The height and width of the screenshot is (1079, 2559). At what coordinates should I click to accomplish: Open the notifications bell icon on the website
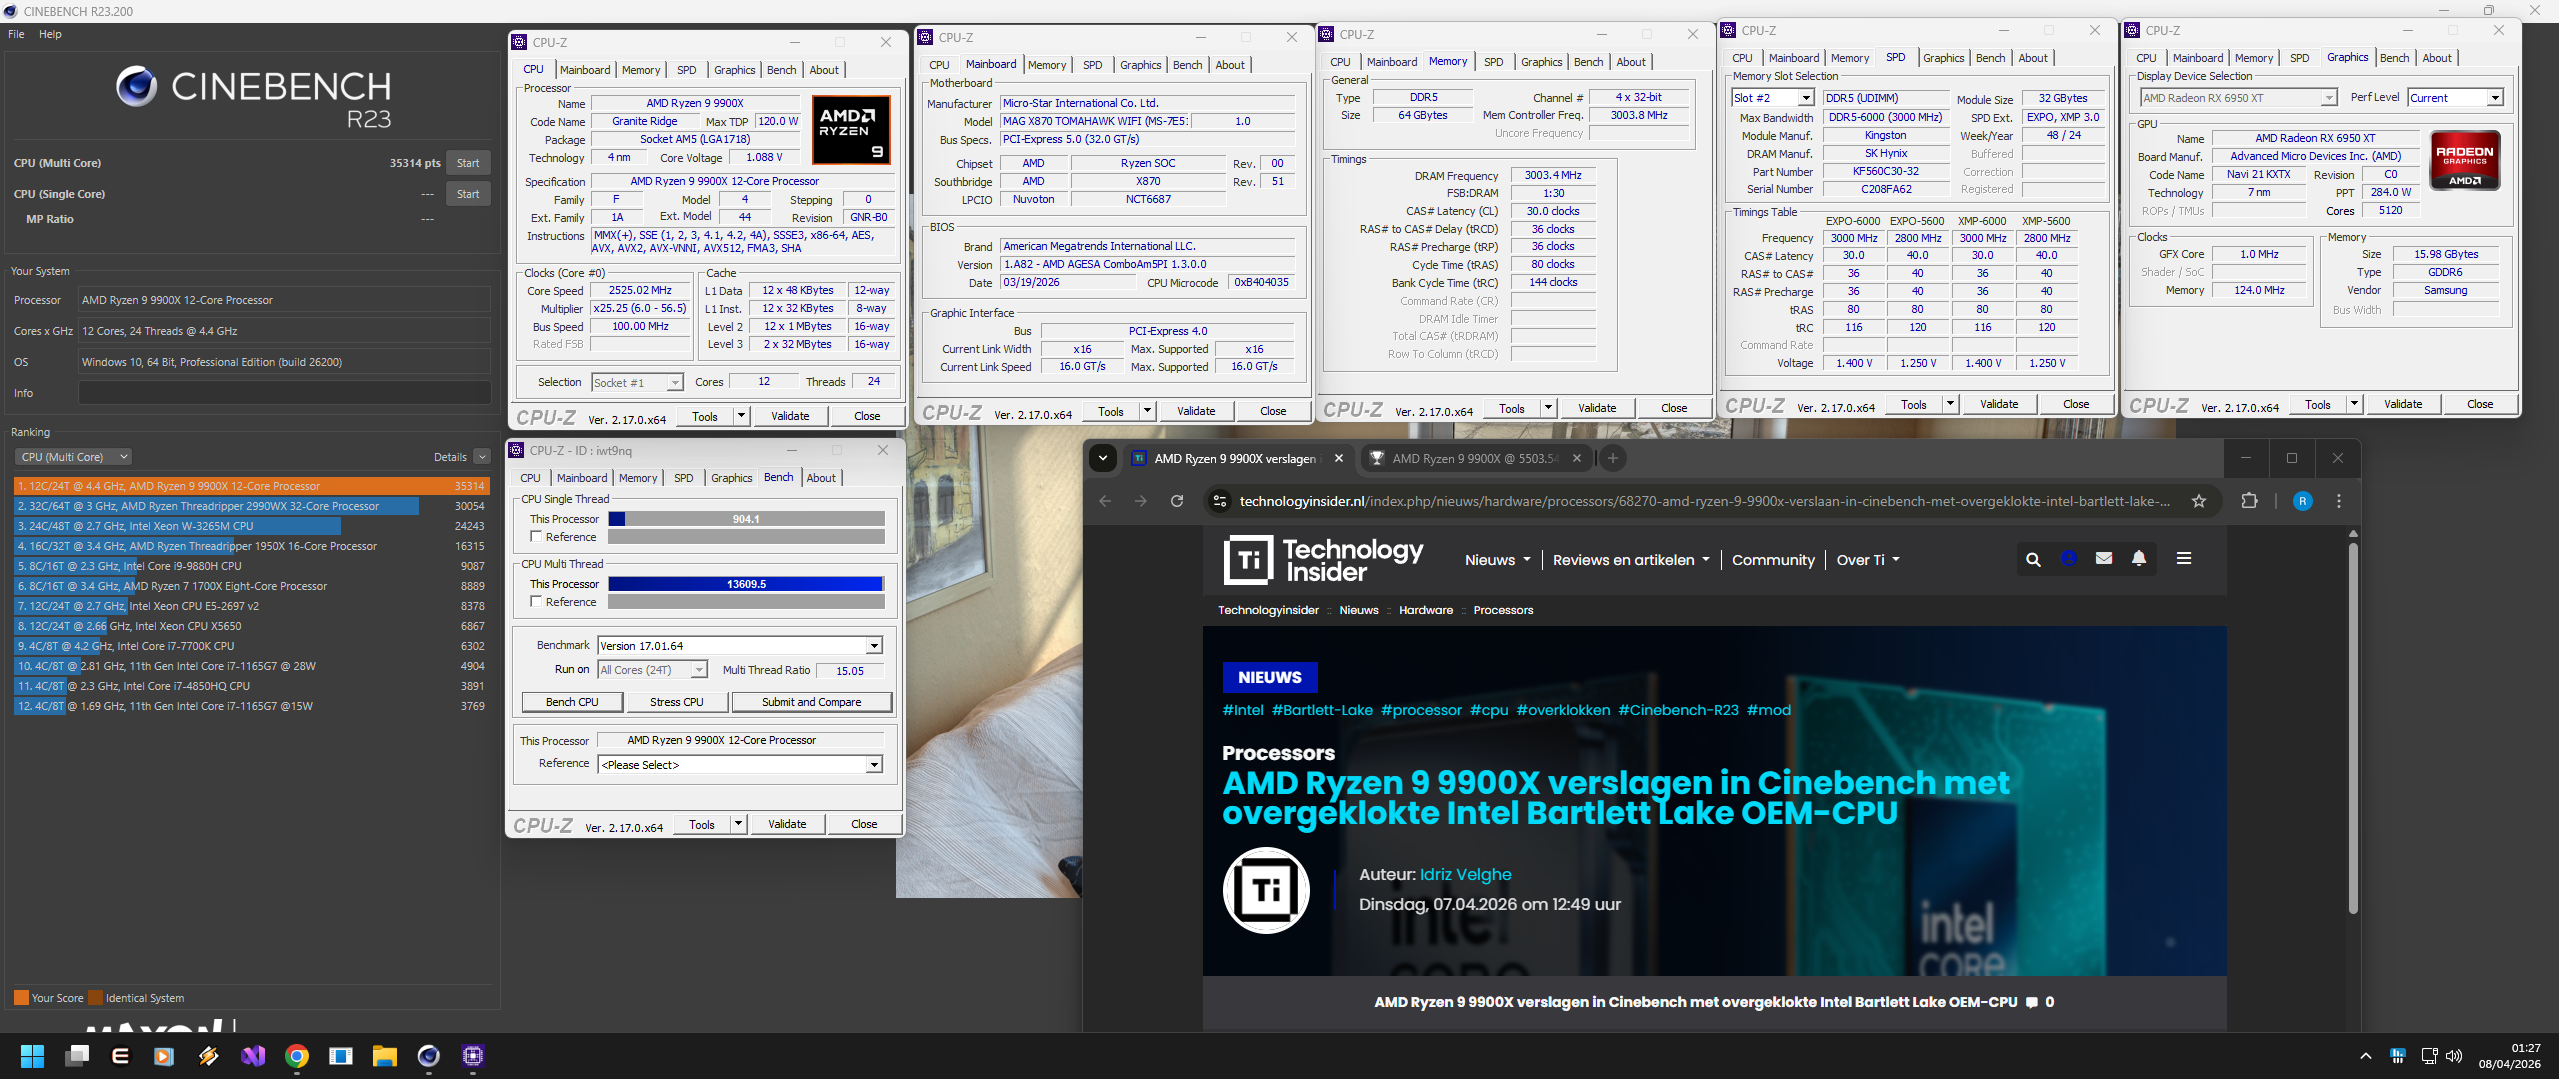pos(2138,559)
